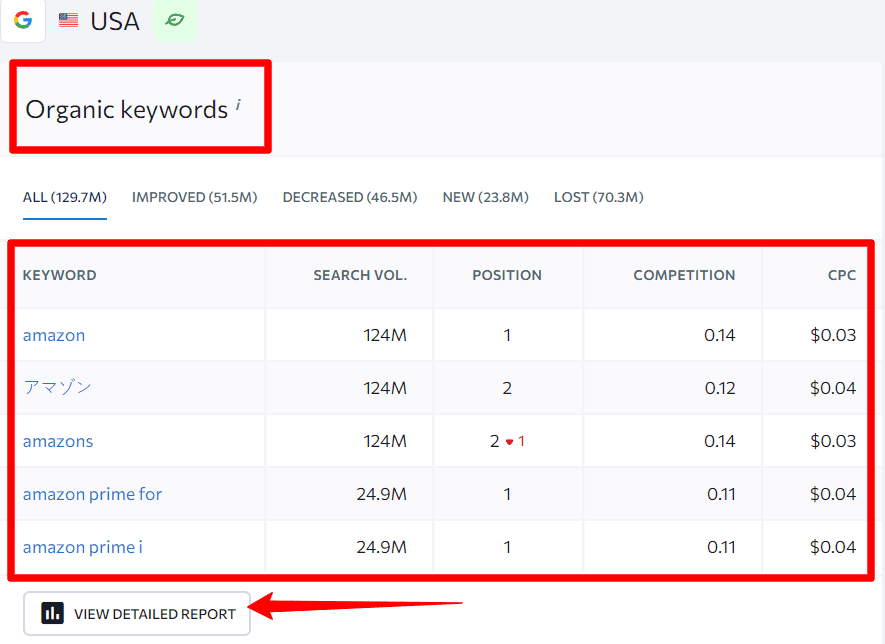Click position 1 in amazon row
The image size is (885, 644).
point(507,335)
